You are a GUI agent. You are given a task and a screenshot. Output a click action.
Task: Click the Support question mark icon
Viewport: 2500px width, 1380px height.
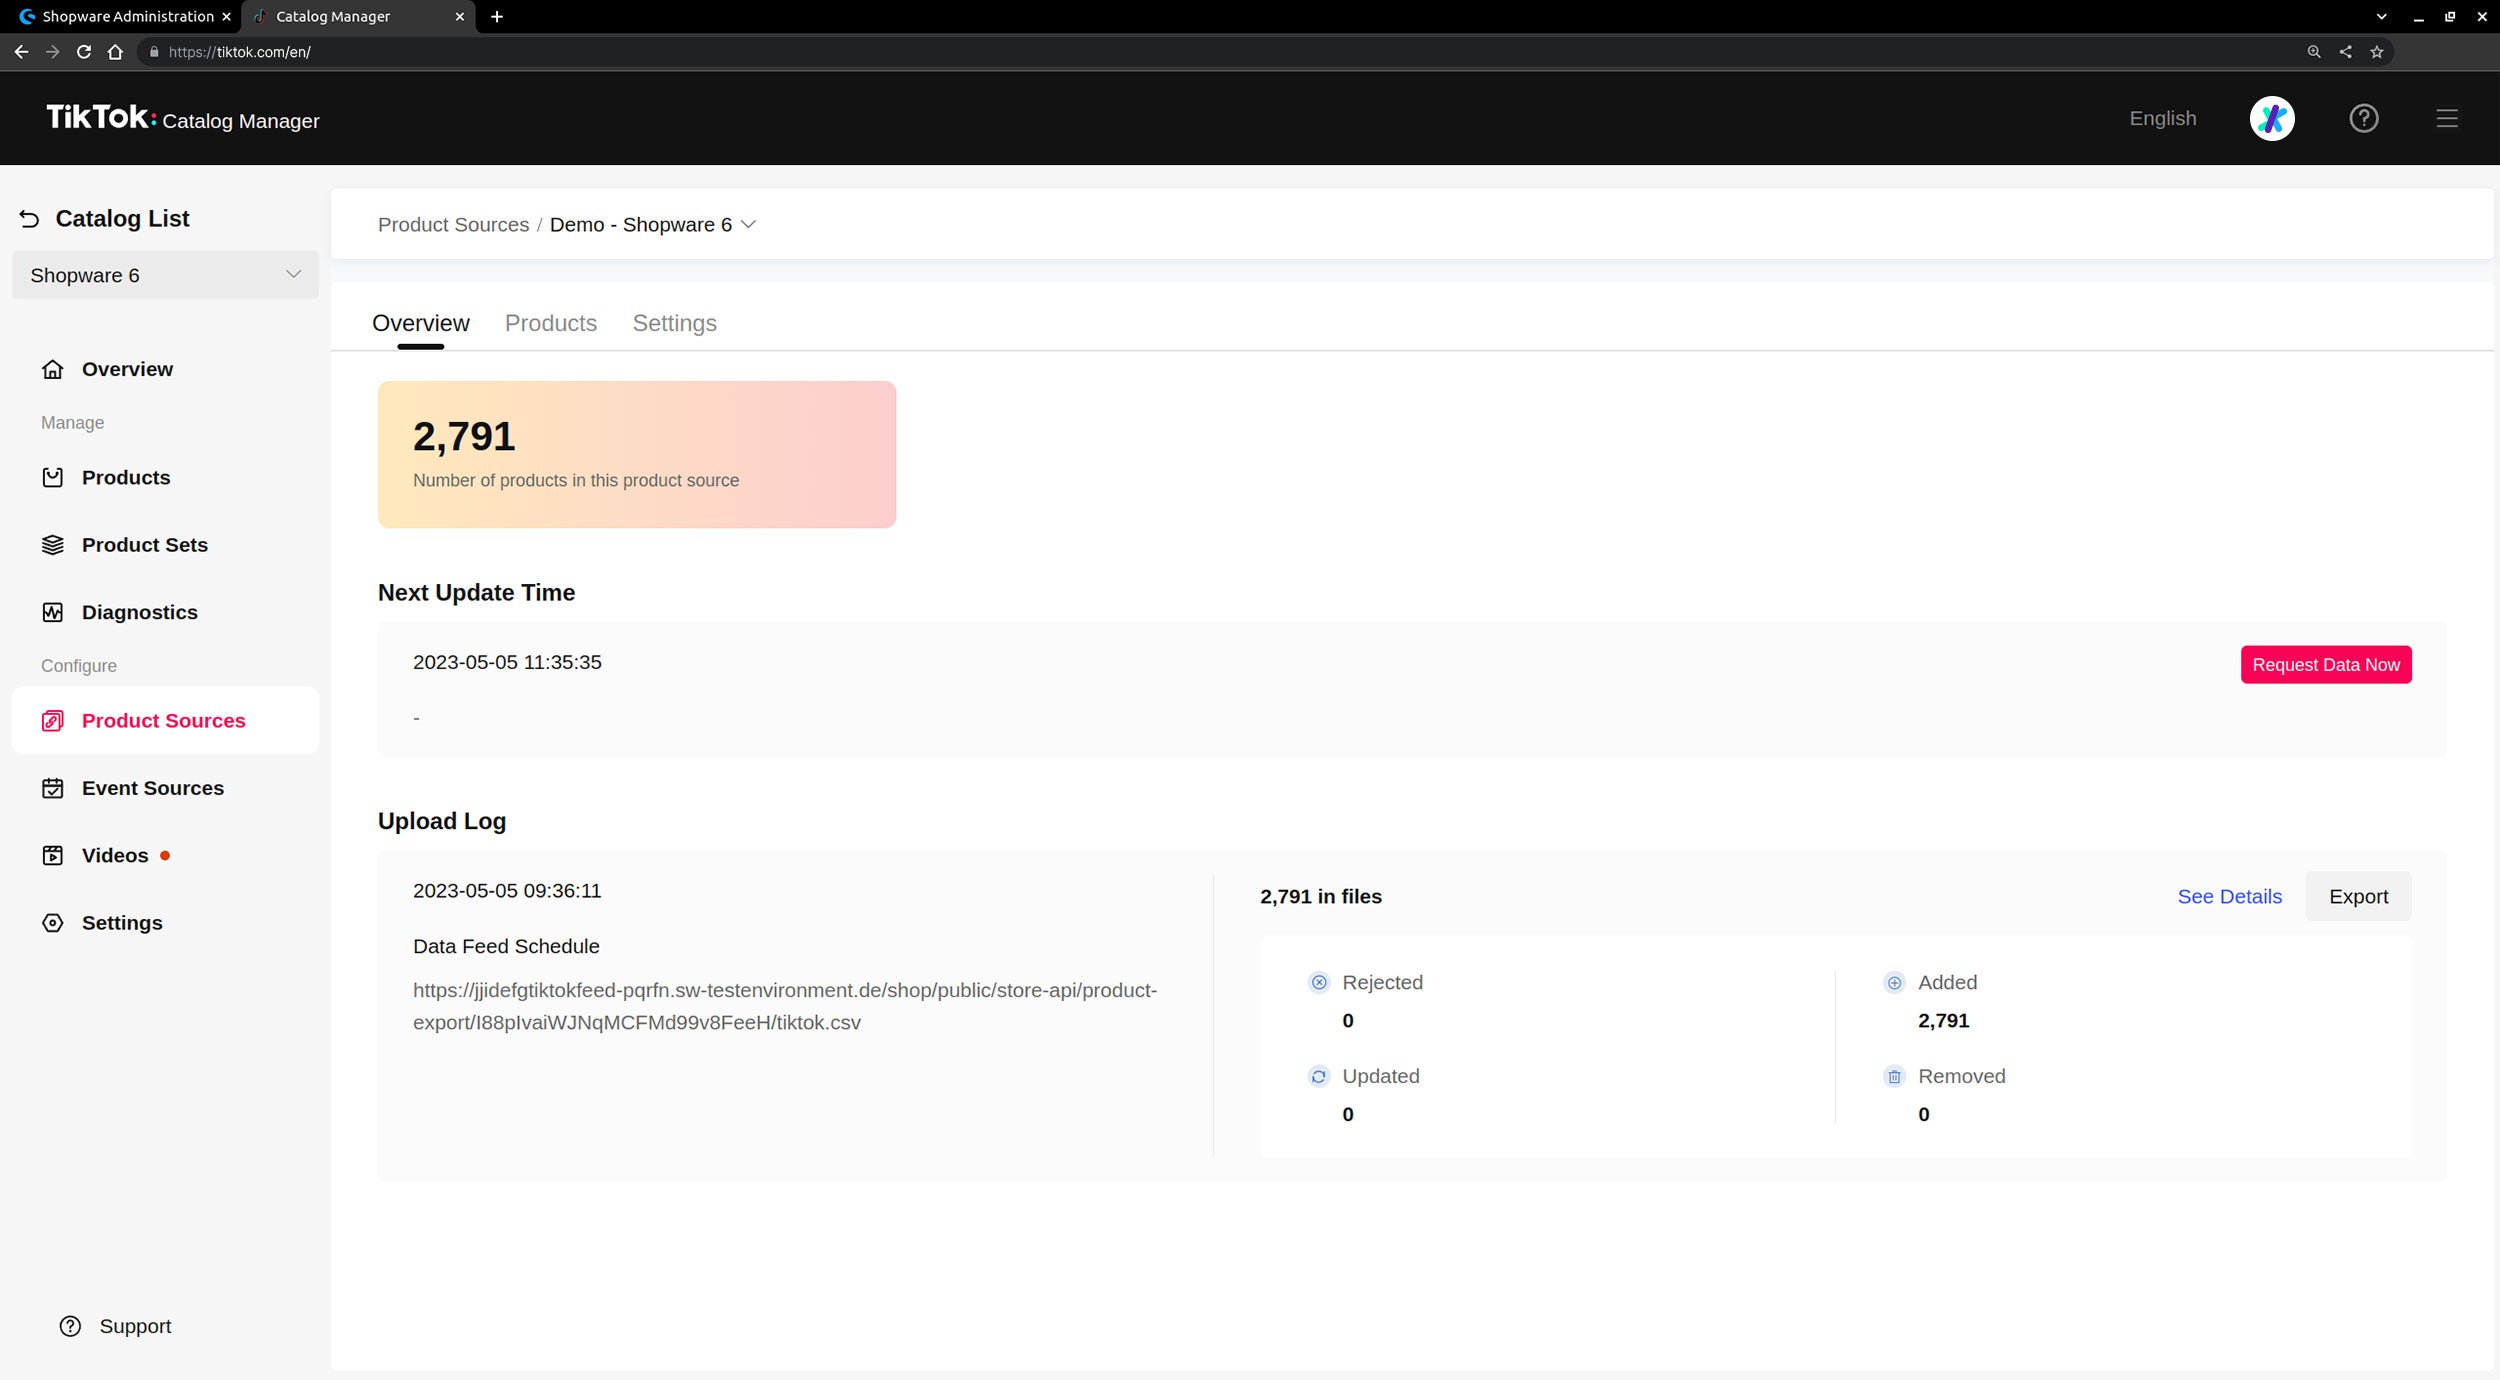click(x=70, y=1326)
